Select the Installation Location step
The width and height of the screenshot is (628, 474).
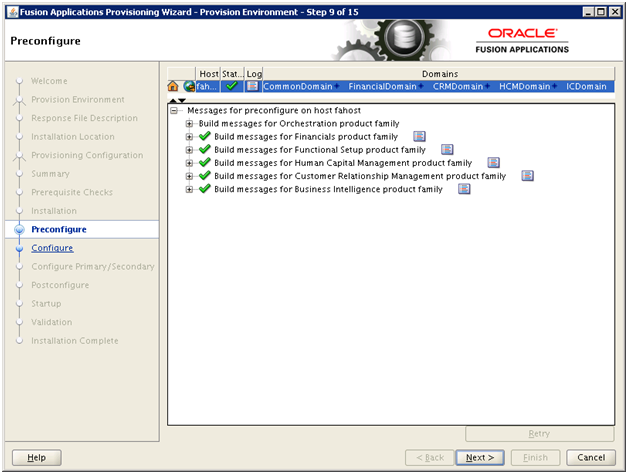pos(73,137)
